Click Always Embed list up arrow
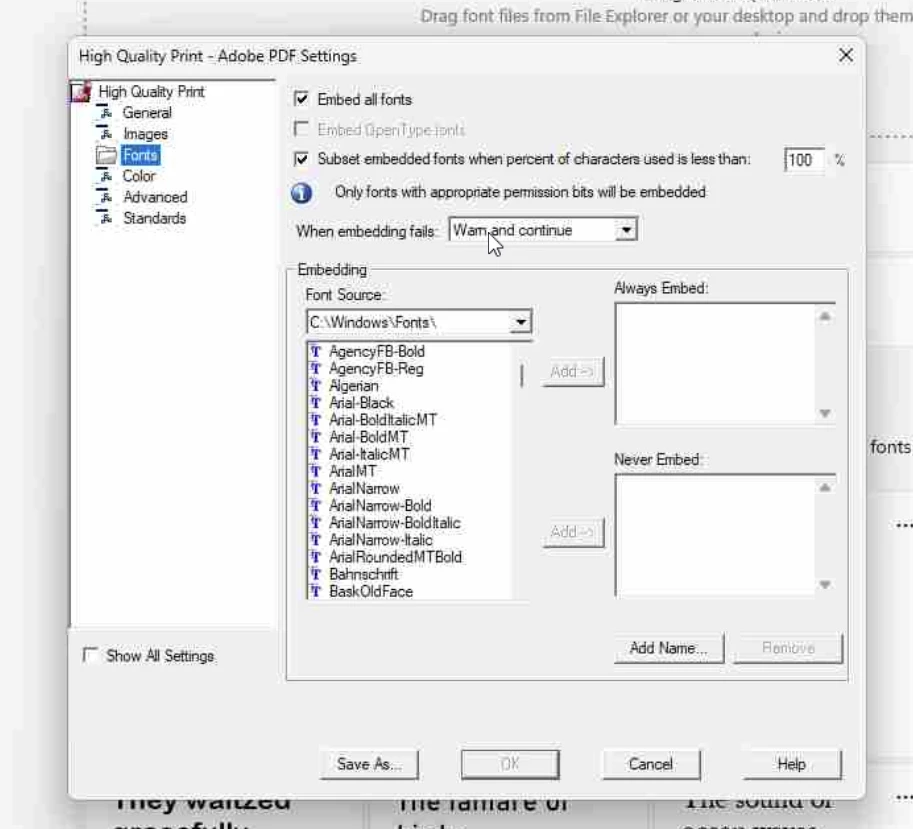 tap(825, 317)
